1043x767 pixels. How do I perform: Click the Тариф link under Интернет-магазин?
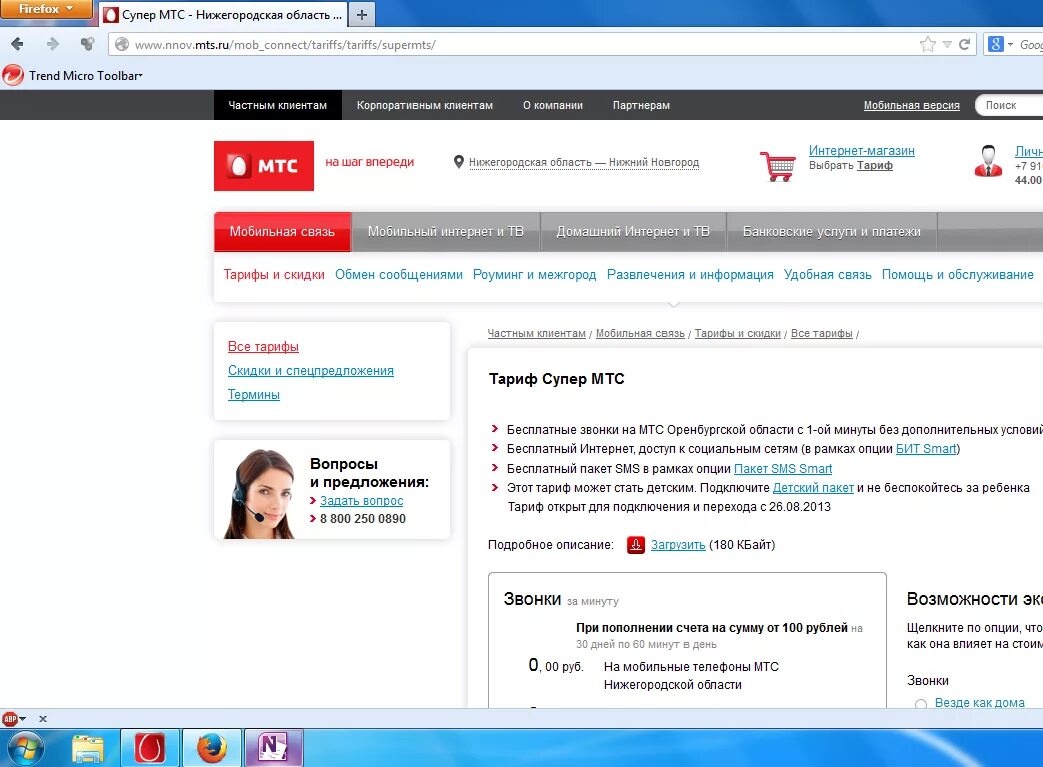coord(875,166)
